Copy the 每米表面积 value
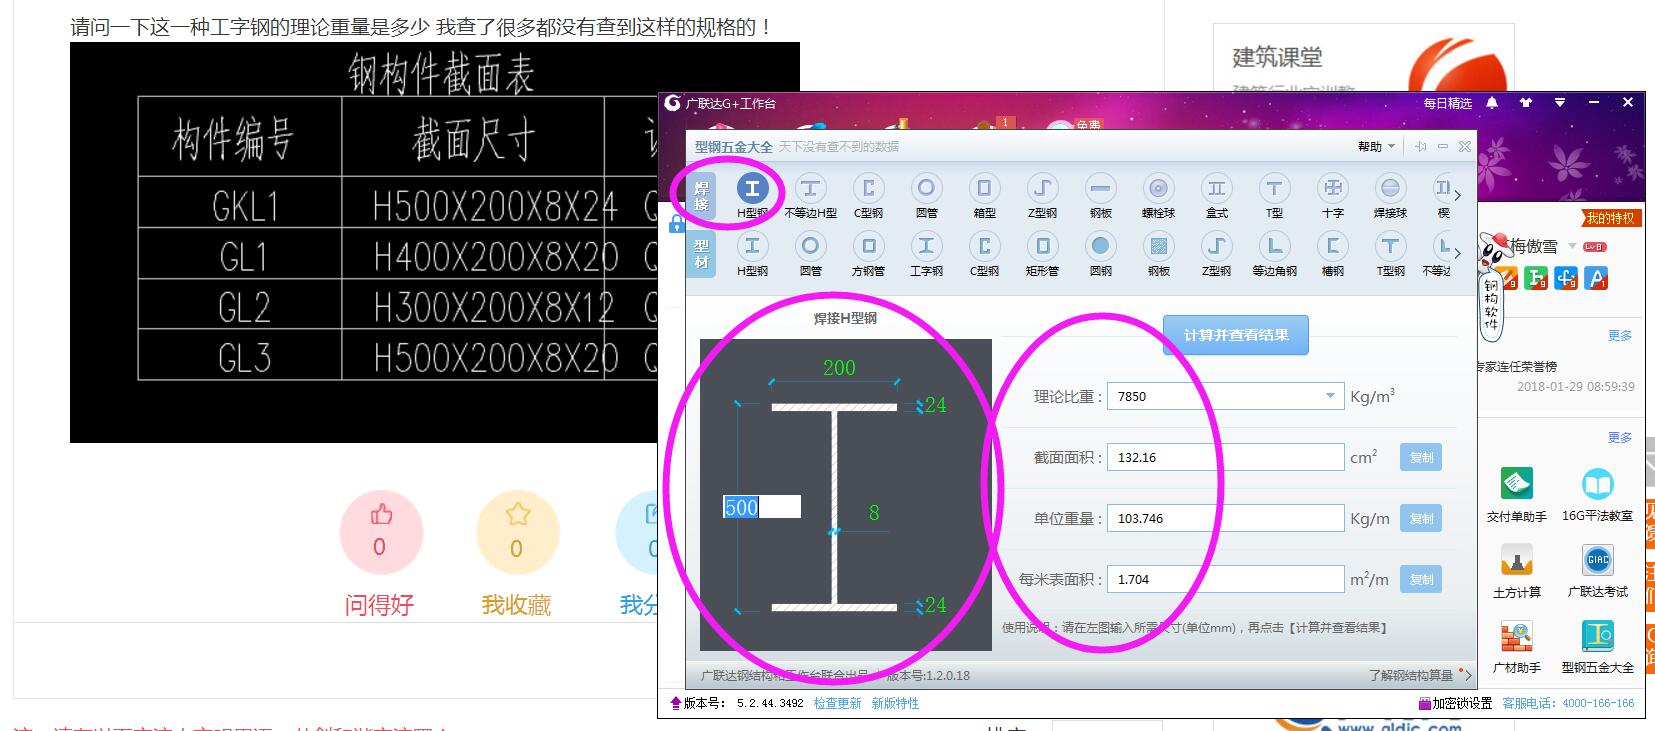The image size is (1655, 731). 1421,579
